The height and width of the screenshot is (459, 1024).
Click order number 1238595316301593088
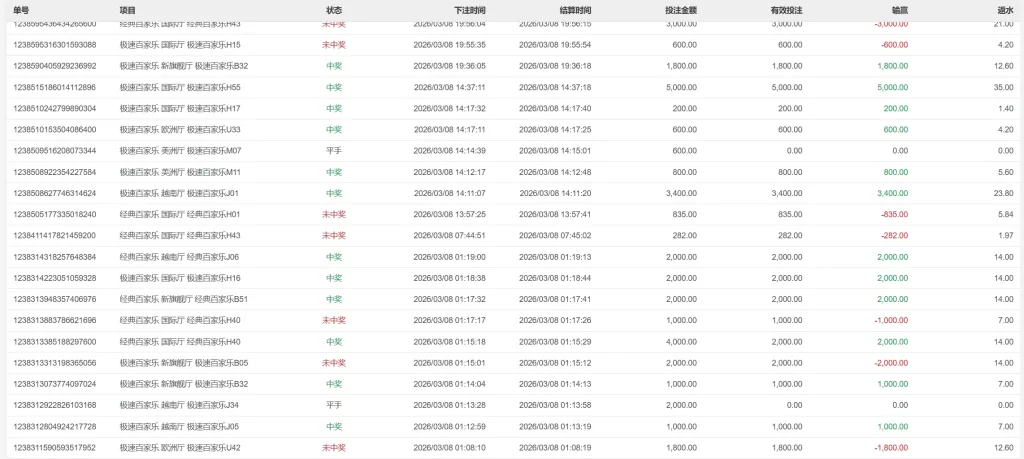click(x=54, y=45)
